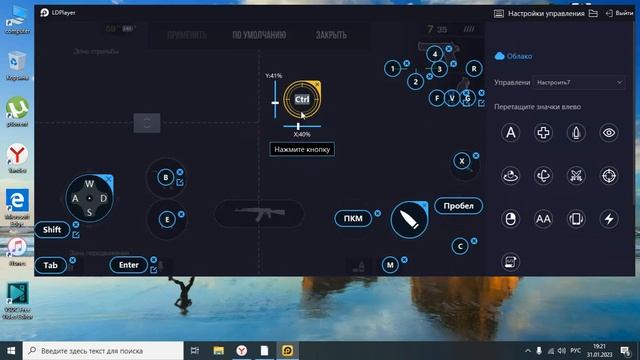Open File Explorer from the taskbar
640x360 pixels.
[x=219, y=351]
